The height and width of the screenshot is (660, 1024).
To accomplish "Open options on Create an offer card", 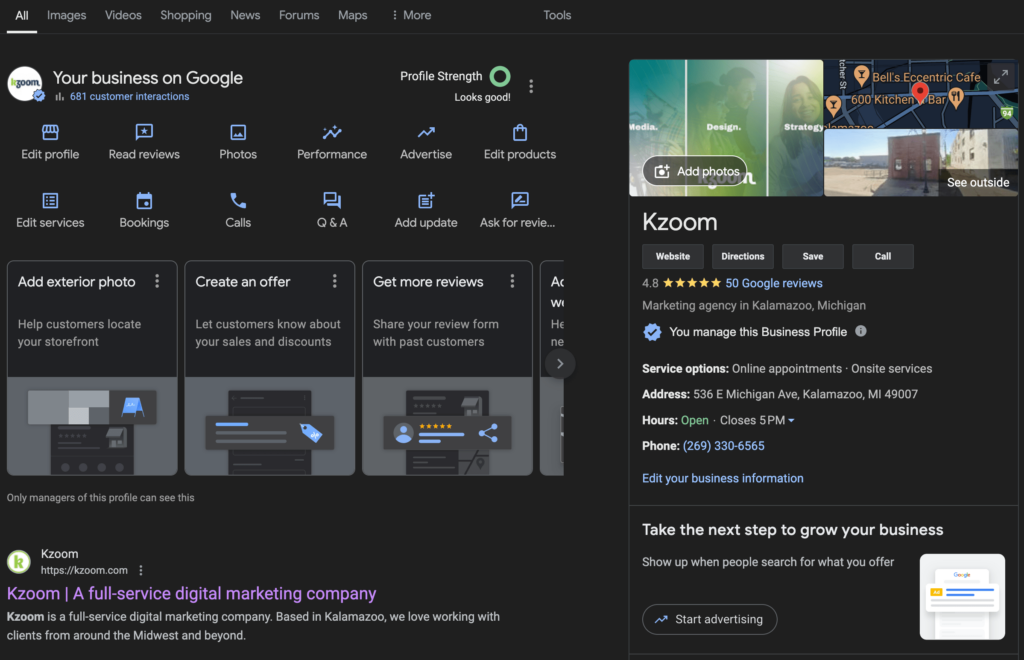I will [334, 281].
